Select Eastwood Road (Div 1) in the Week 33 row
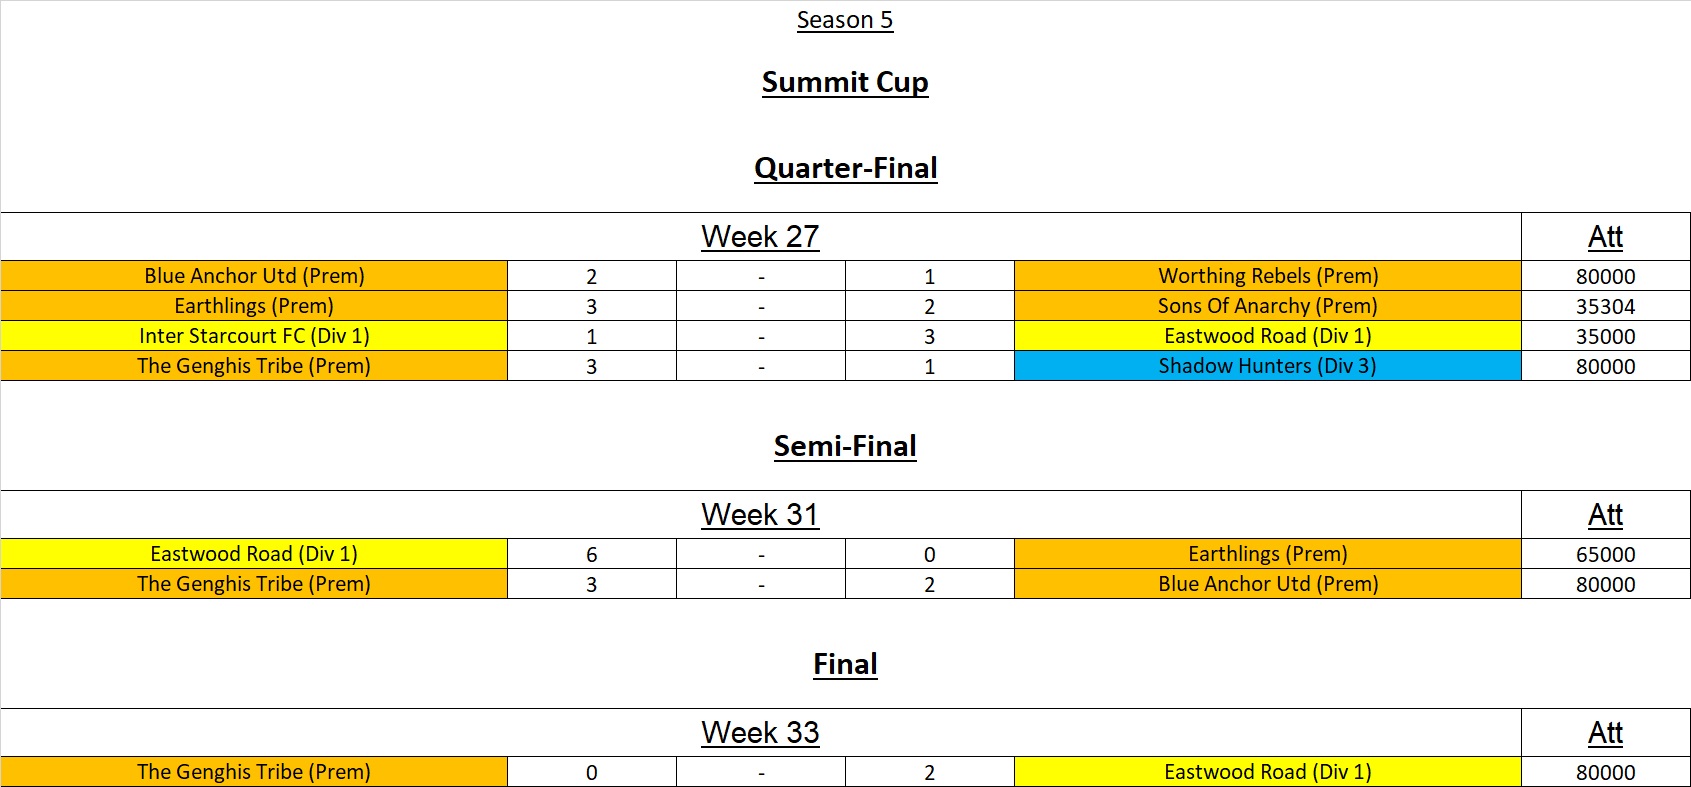This screenshot has width=1691, height=787. click(x=1267, y=772)
